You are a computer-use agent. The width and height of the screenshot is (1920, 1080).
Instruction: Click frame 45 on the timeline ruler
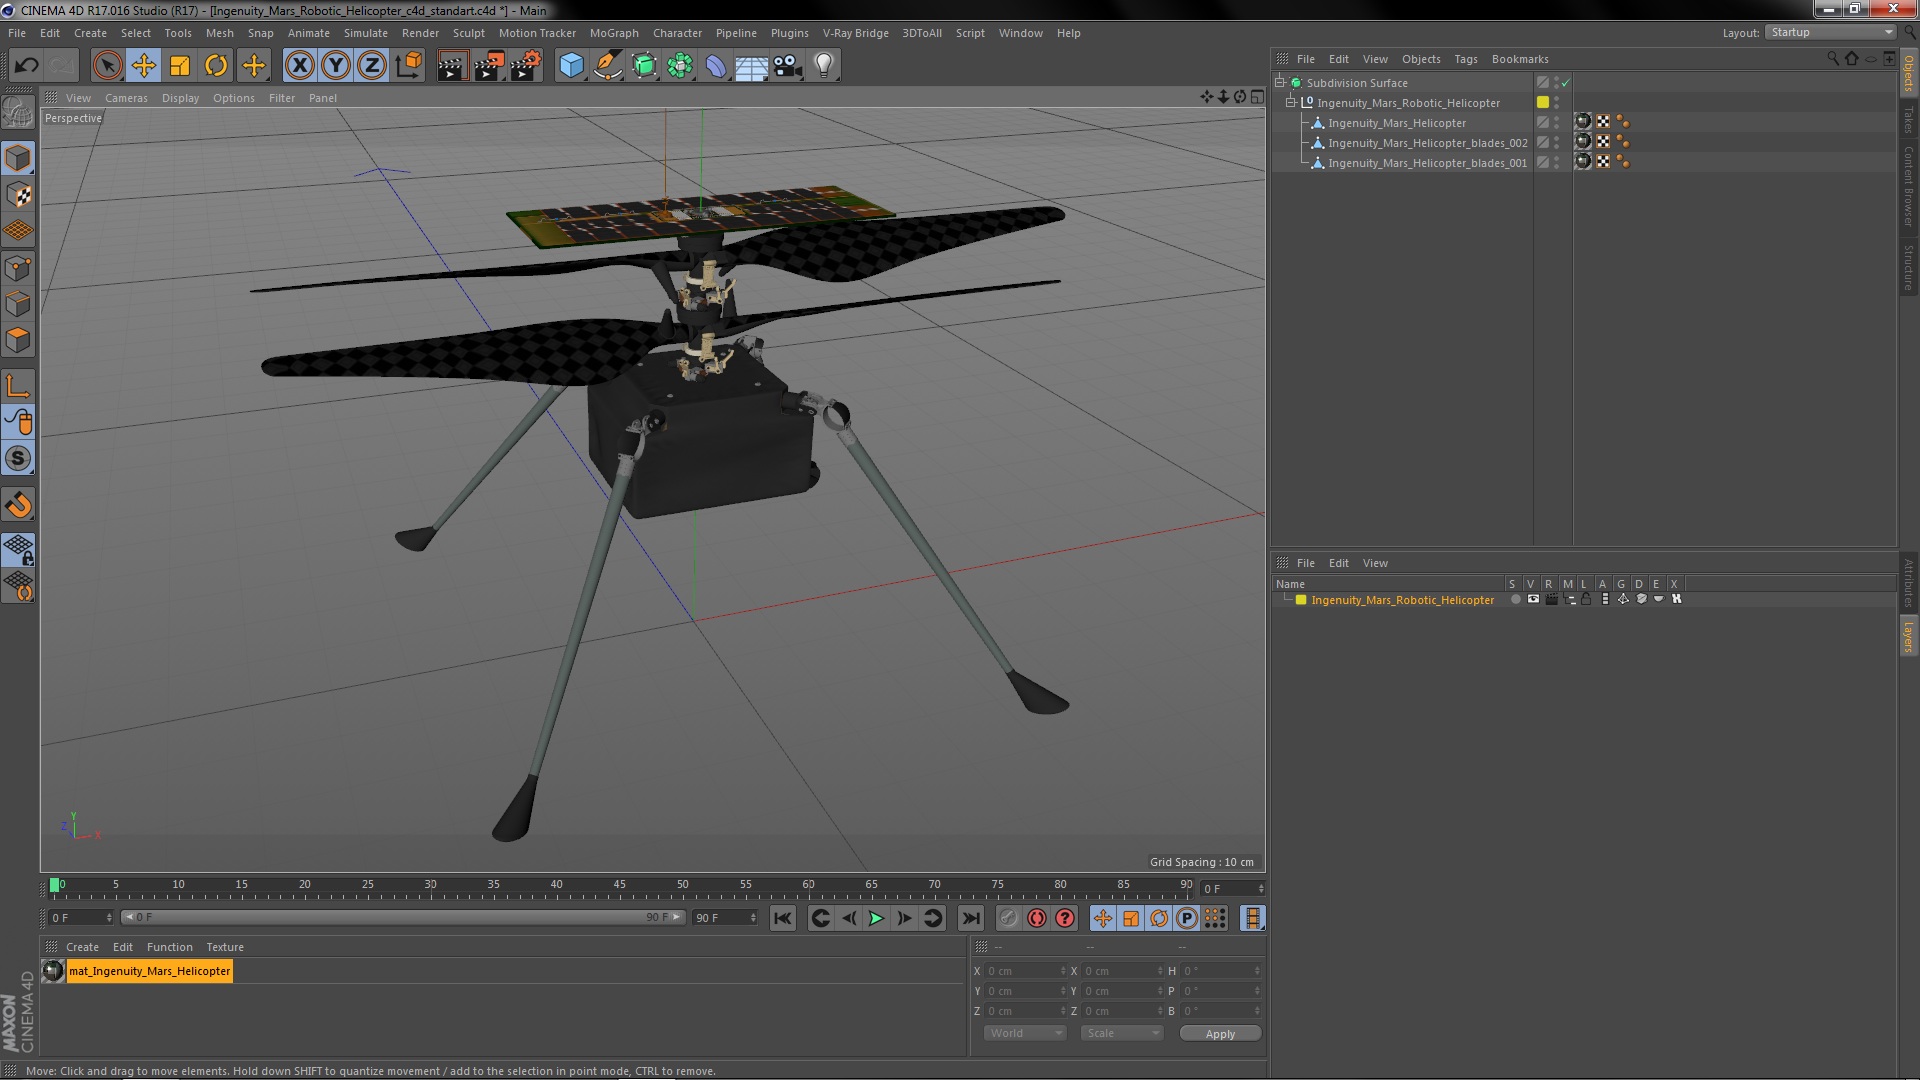619,887
